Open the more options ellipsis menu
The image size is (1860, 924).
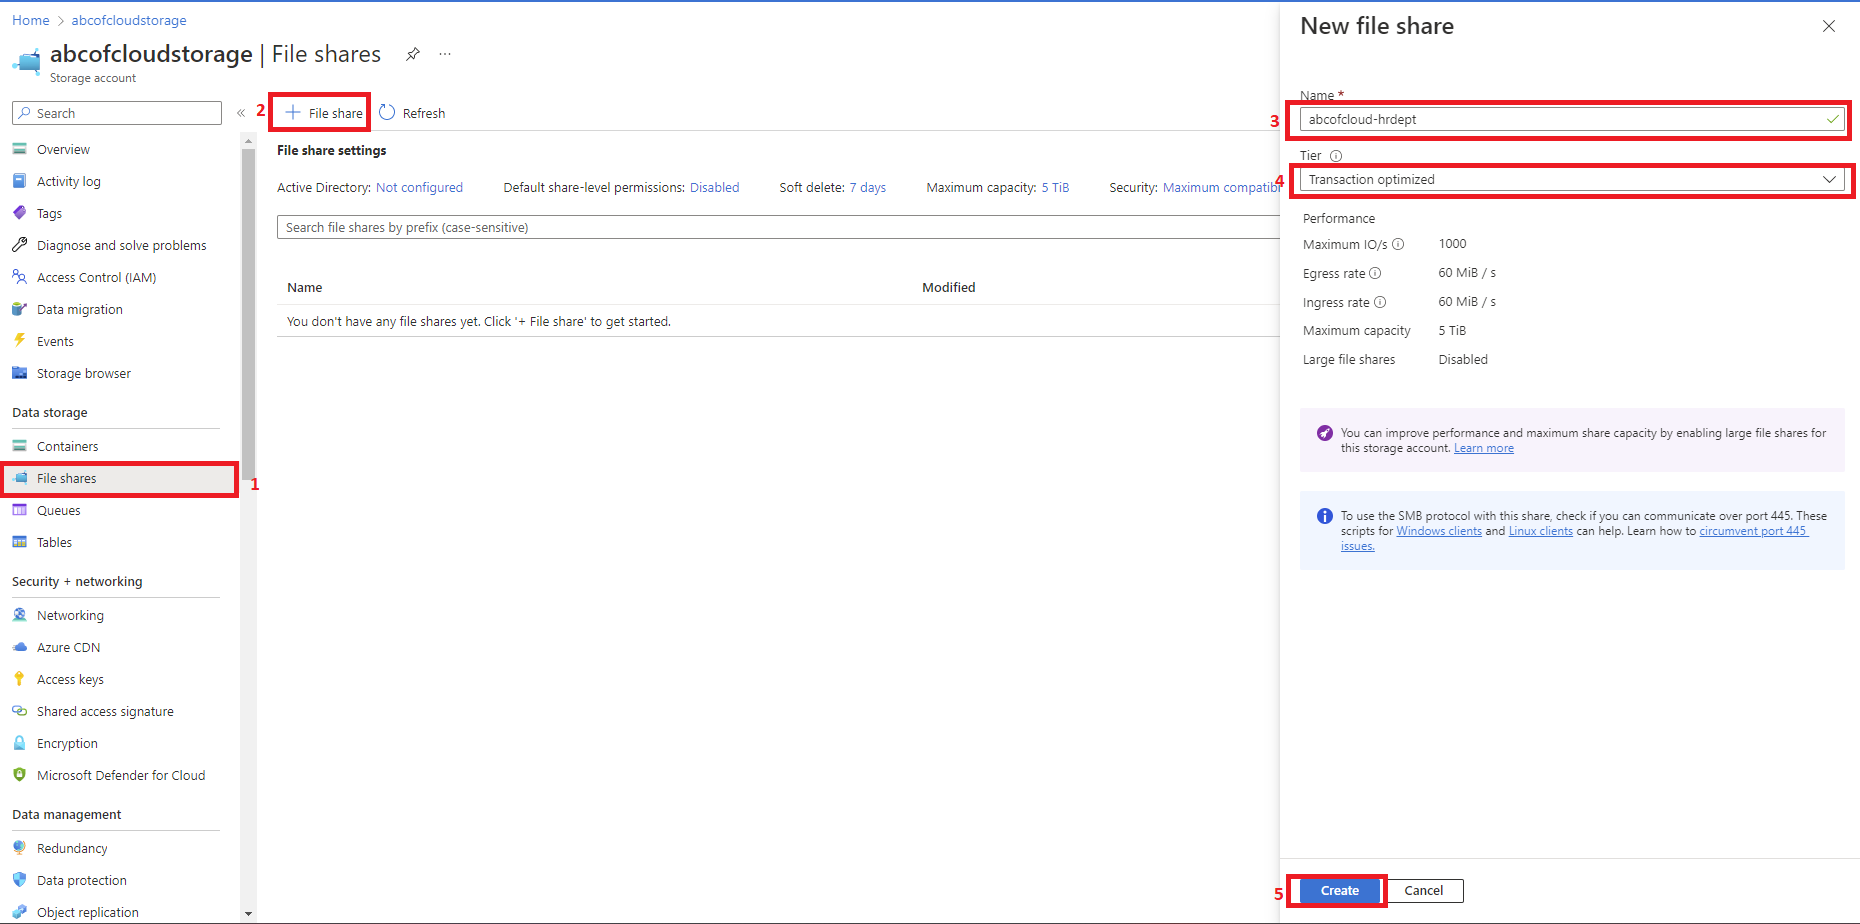point(445,54)
